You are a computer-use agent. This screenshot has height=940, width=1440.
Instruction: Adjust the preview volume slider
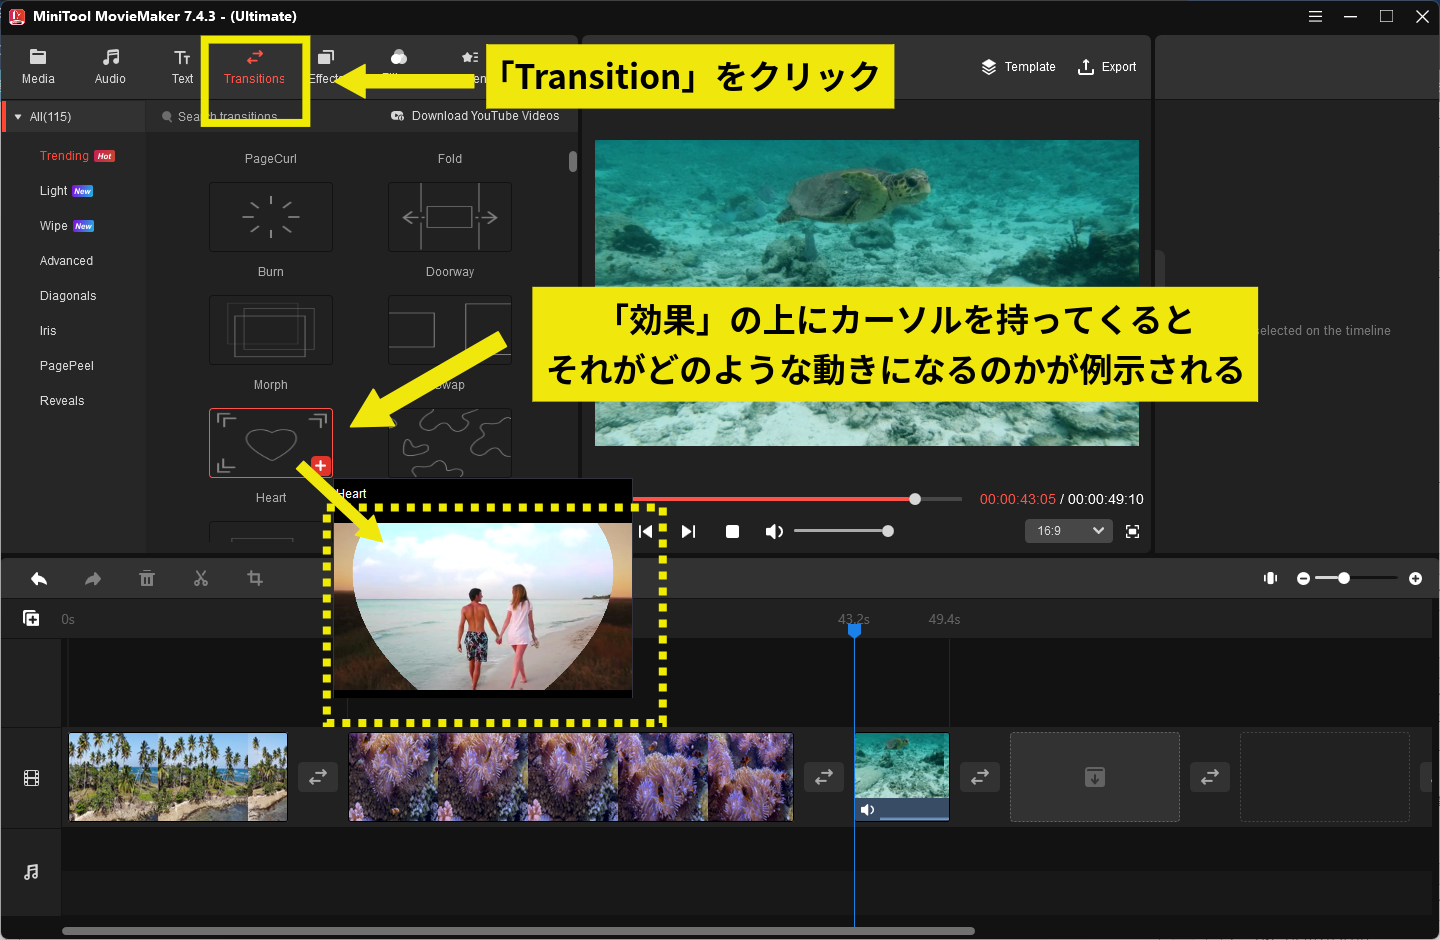coord(841,531)
